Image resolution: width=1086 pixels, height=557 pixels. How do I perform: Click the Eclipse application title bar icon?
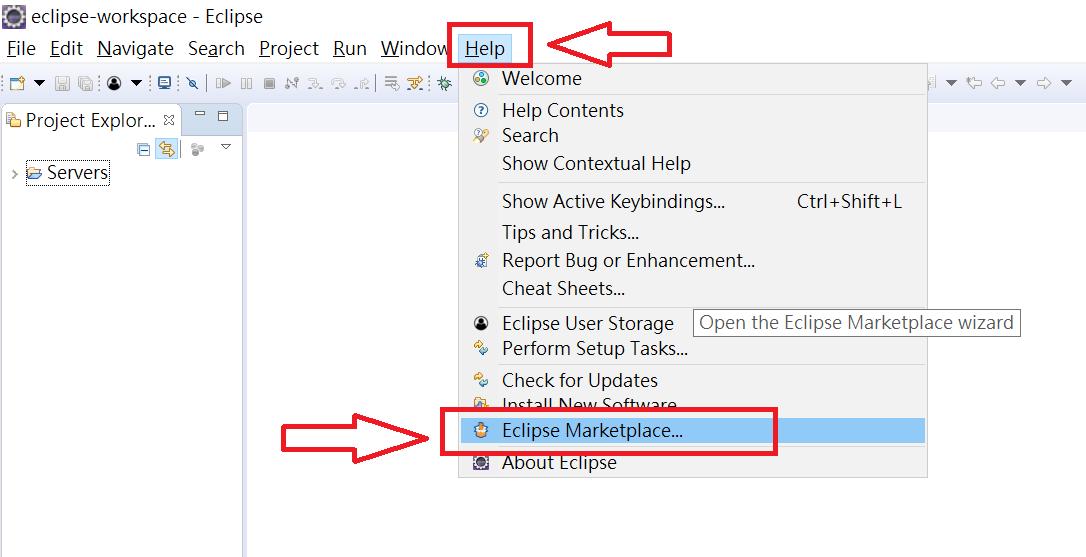point(14,16)
